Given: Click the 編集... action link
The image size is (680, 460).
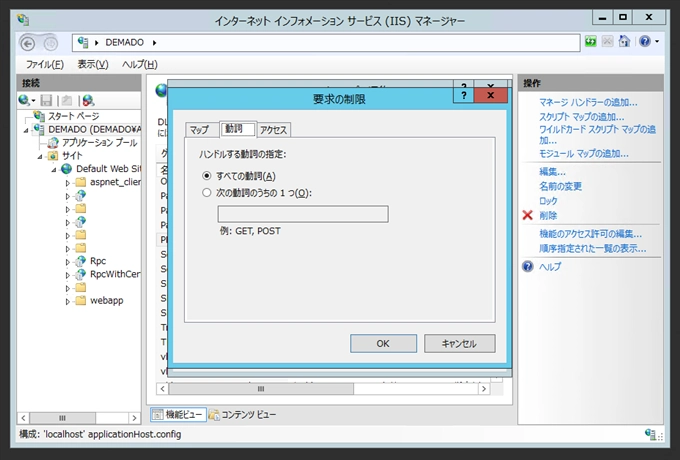Looking at the screenshot, I should coord(552,172).
